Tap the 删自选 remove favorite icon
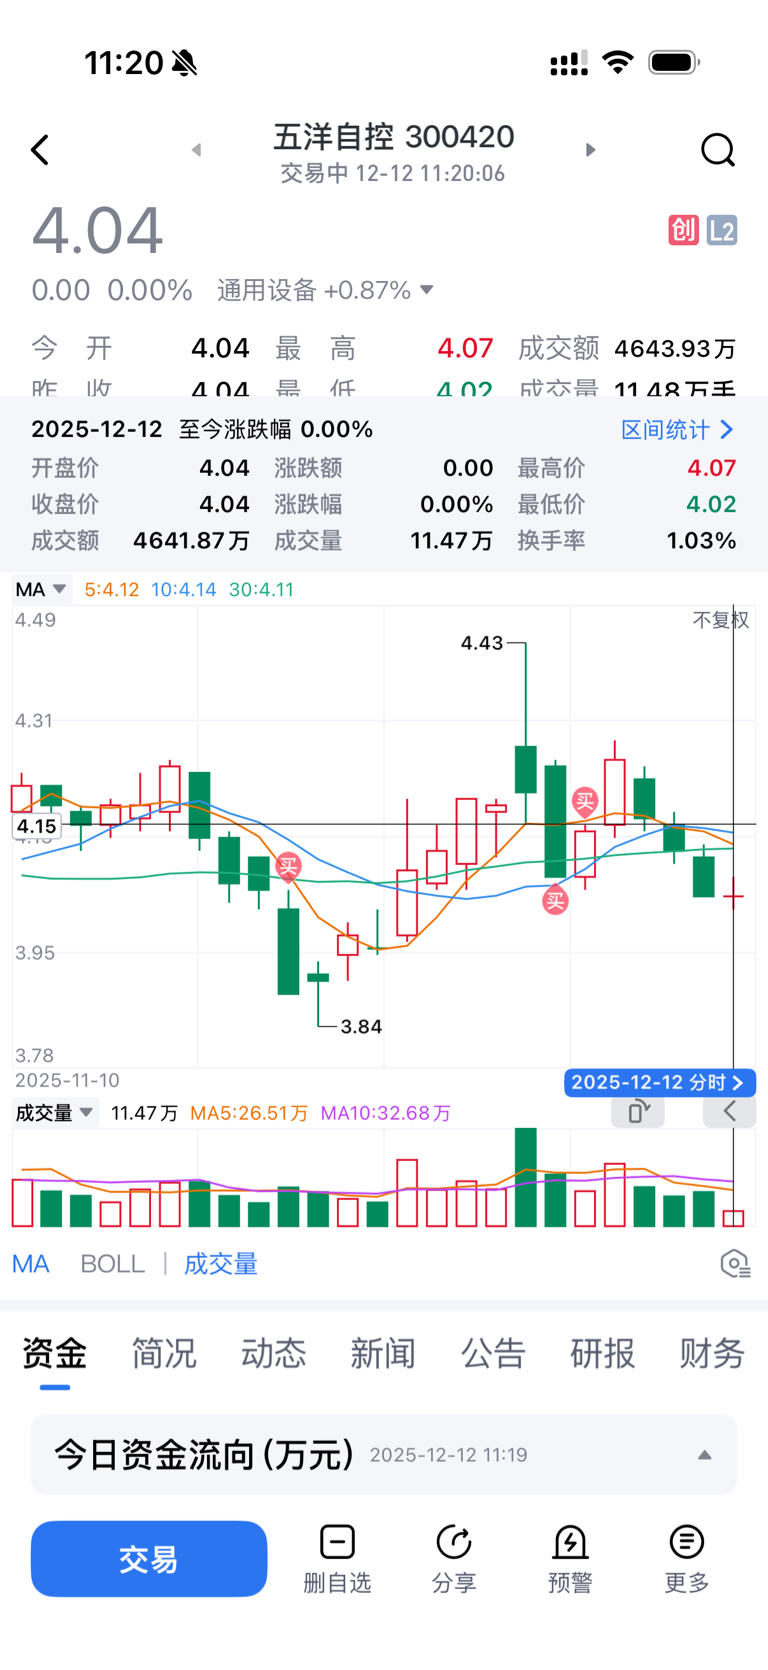 (x=337, y=1542)
